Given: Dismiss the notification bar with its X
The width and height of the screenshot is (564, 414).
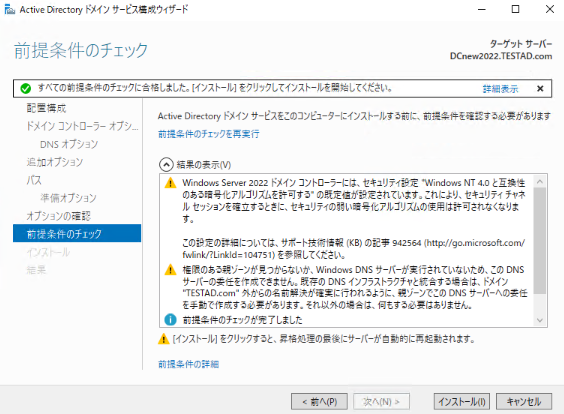Looking at the screenshot, I should (x=540, y=88).
